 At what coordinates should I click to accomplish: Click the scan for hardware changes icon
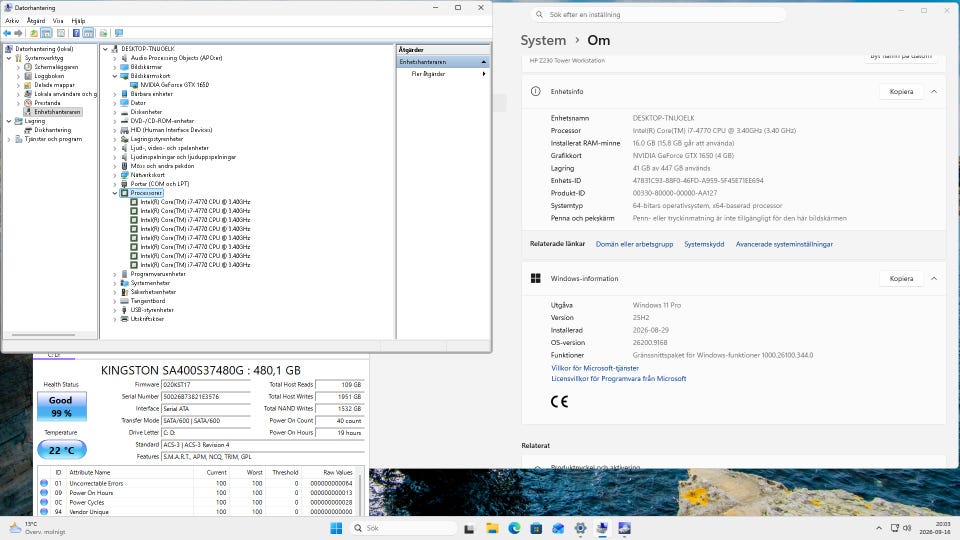tap(119, 33)
